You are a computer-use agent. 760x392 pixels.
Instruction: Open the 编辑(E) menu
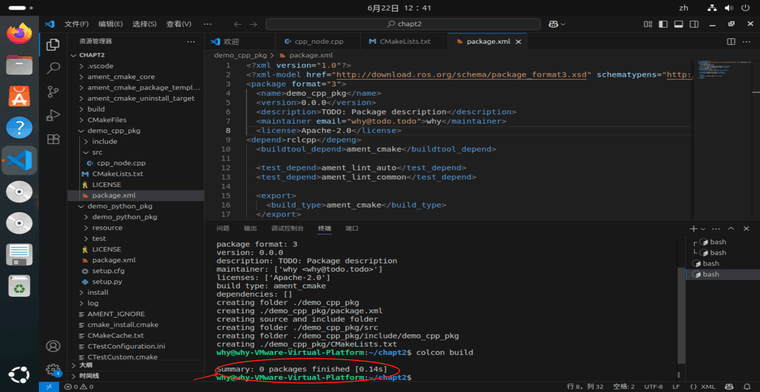tap(111, 24)
